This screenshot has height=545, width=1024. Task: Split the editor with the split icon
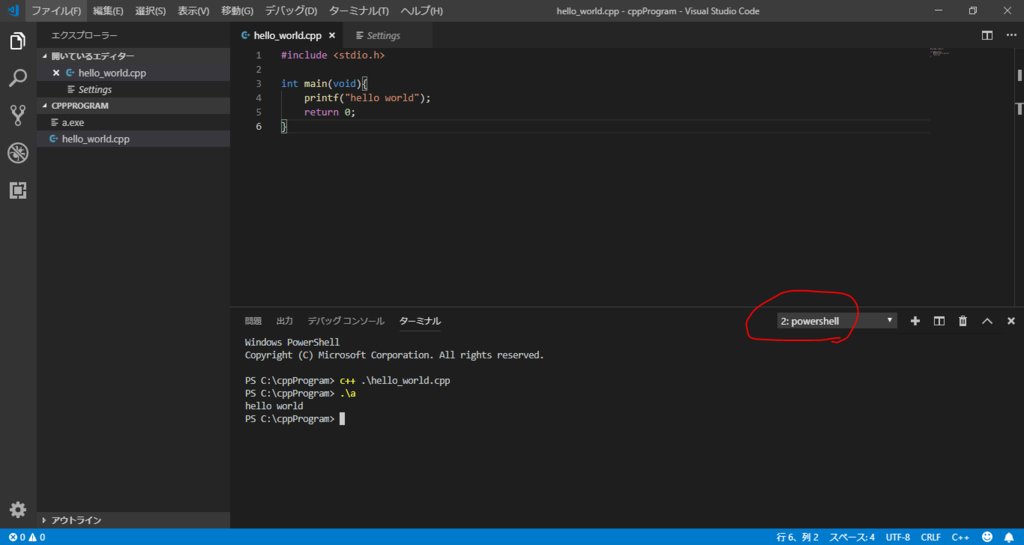click(987, 36)
